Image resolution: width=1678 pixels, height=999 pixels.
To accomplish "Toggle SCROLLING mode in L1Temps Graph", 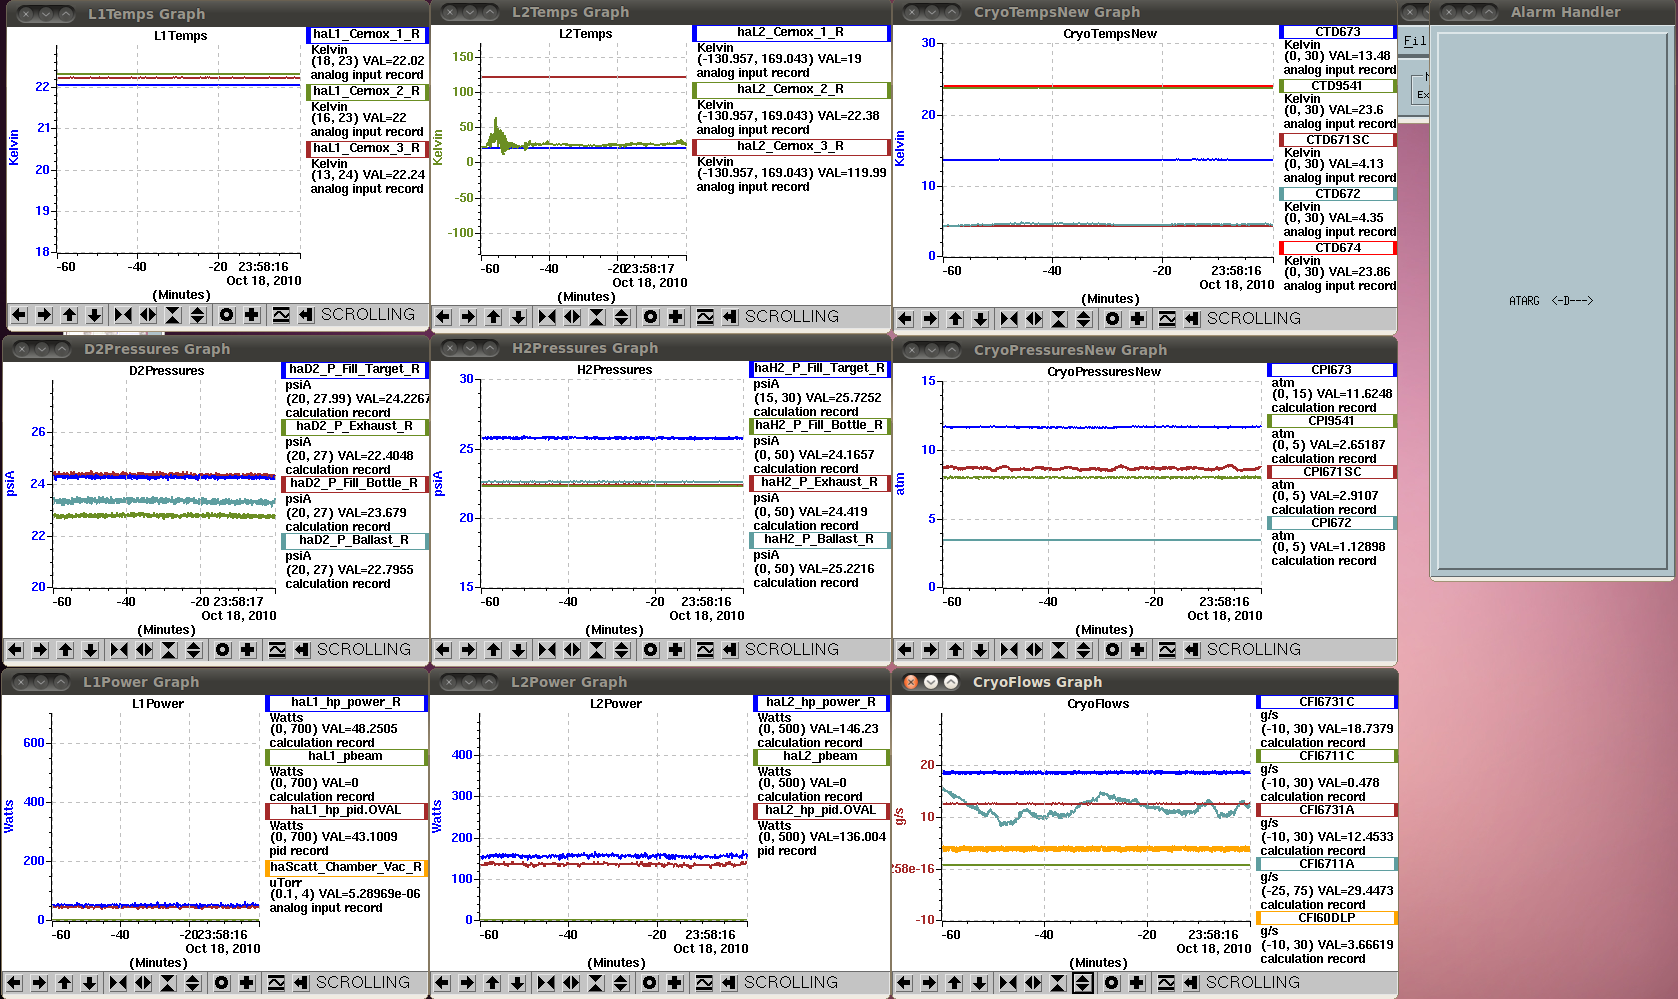I will 368,315.
